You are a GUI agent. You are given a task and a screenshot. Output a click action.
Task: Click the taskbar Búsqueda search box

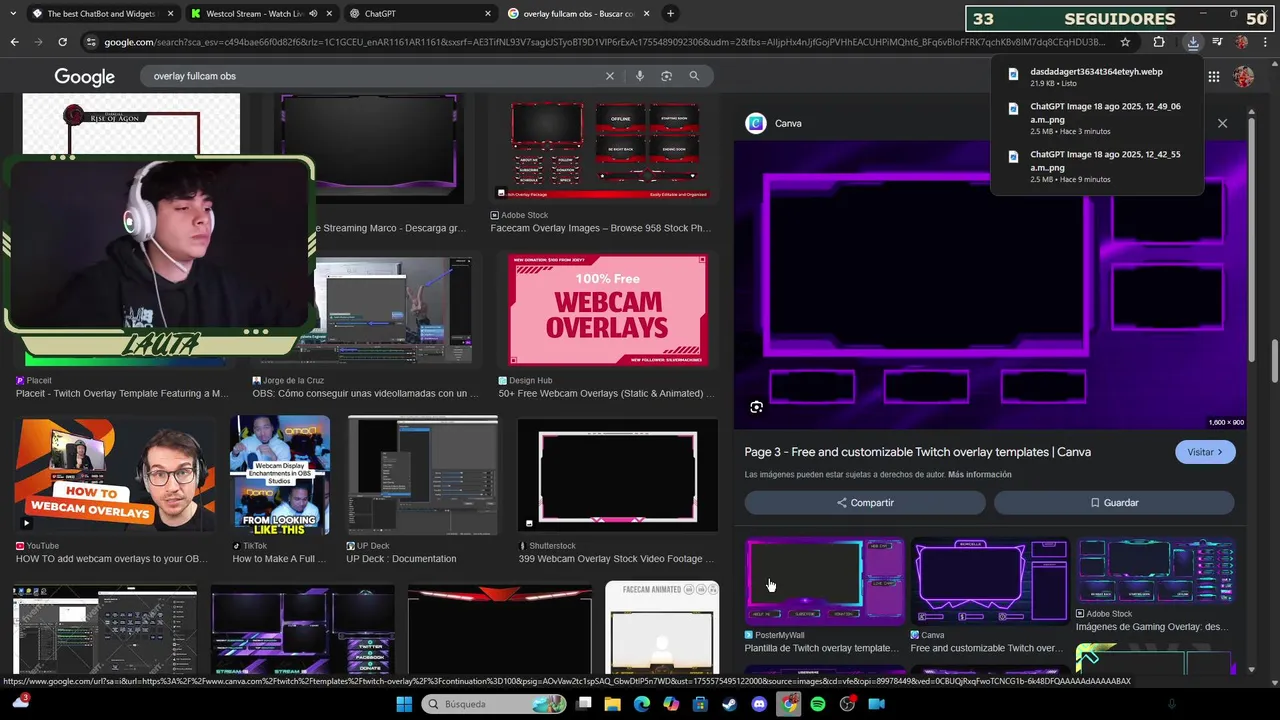495,704
